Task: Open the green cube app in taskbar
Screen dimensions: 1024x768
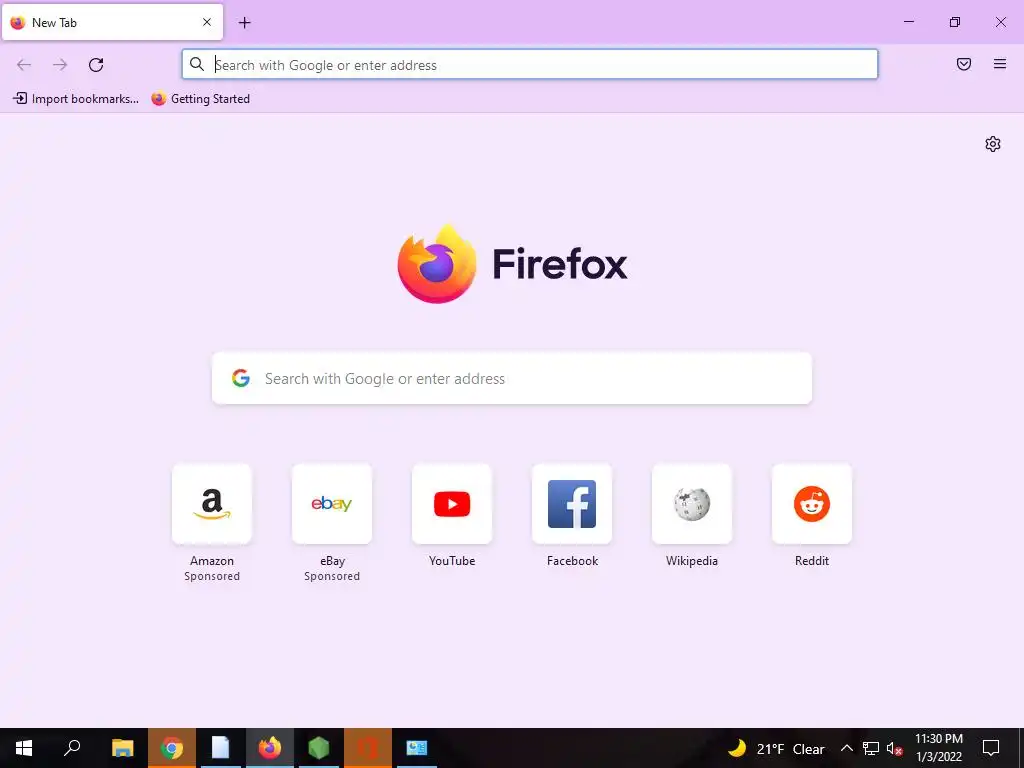Action: pos(319,748)
